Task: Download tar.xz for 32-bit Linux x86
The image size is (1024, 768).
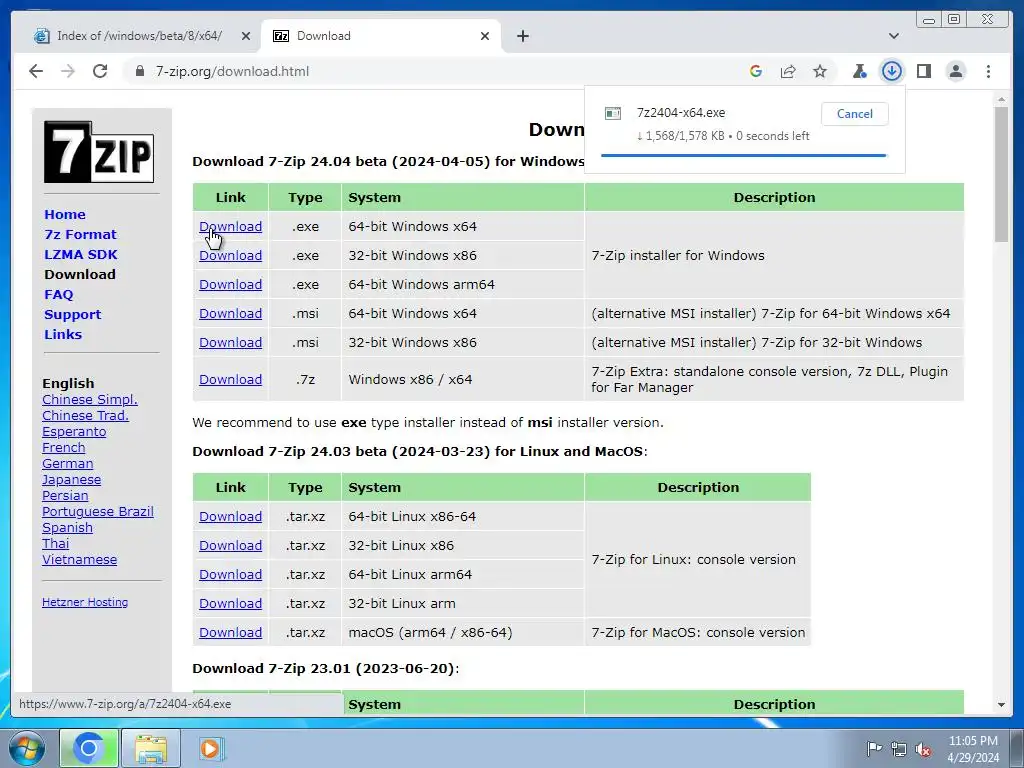Action: 231,545
